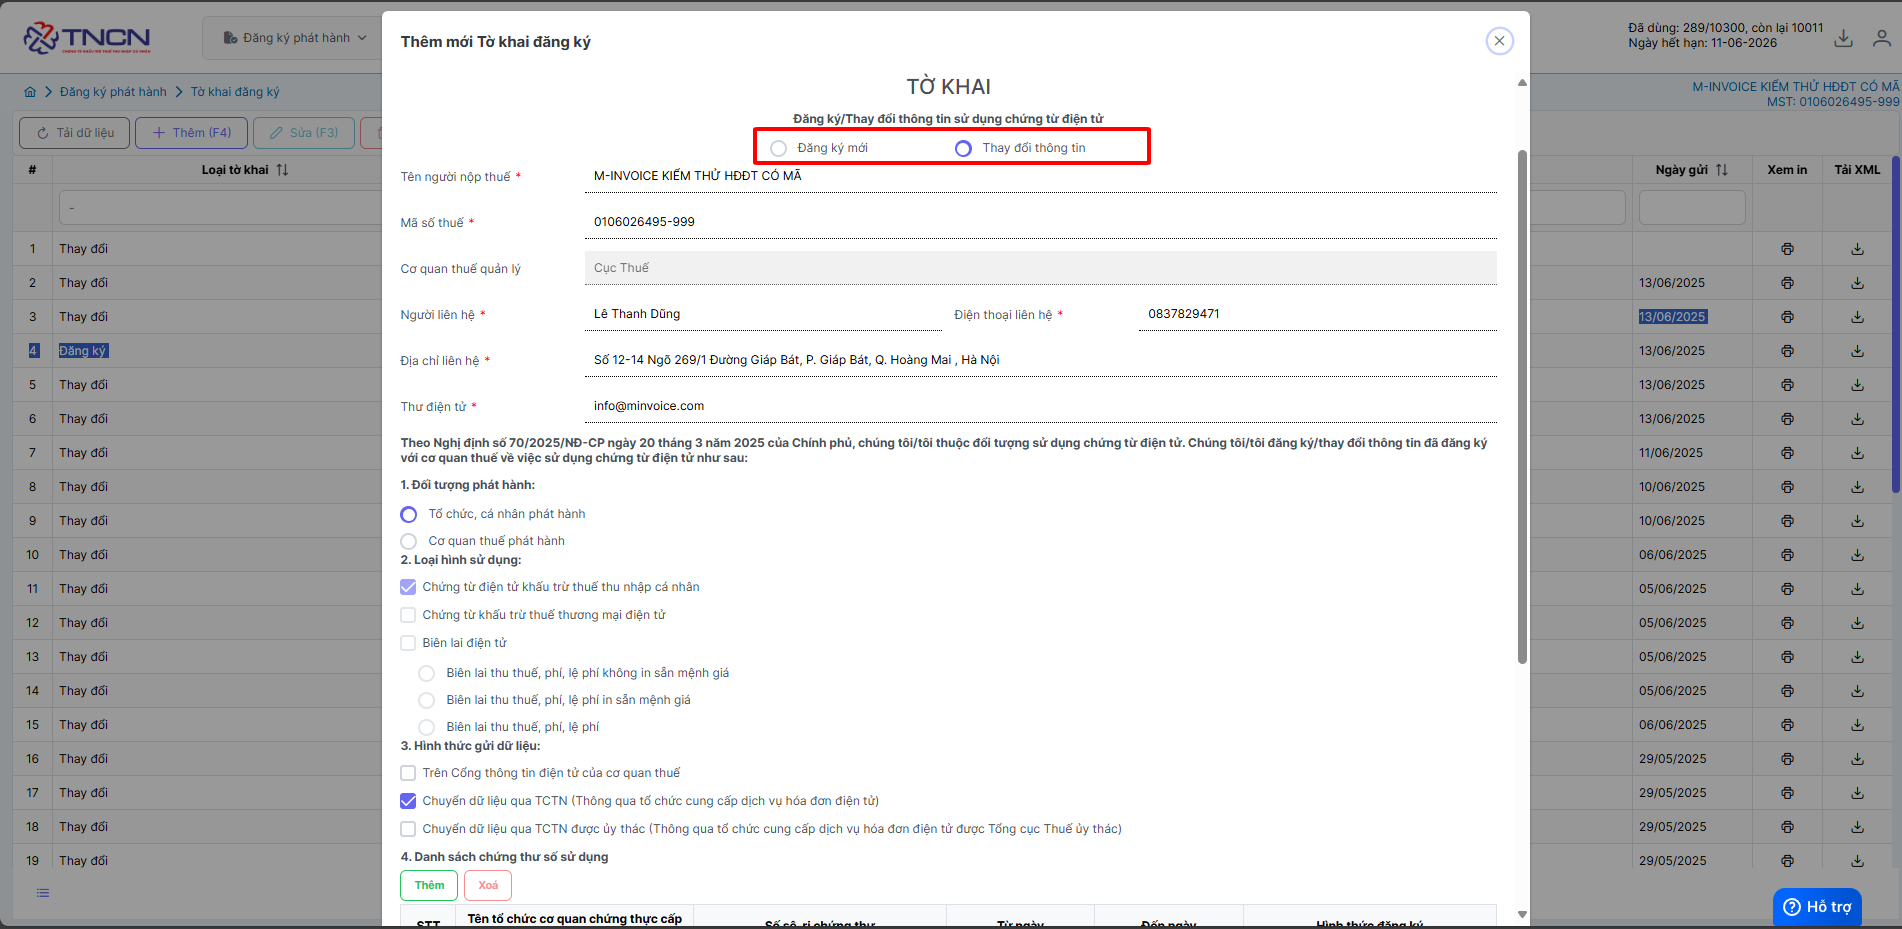Click green 'Thêm' certificate button
1902x929 pixels.
[429, 886]
